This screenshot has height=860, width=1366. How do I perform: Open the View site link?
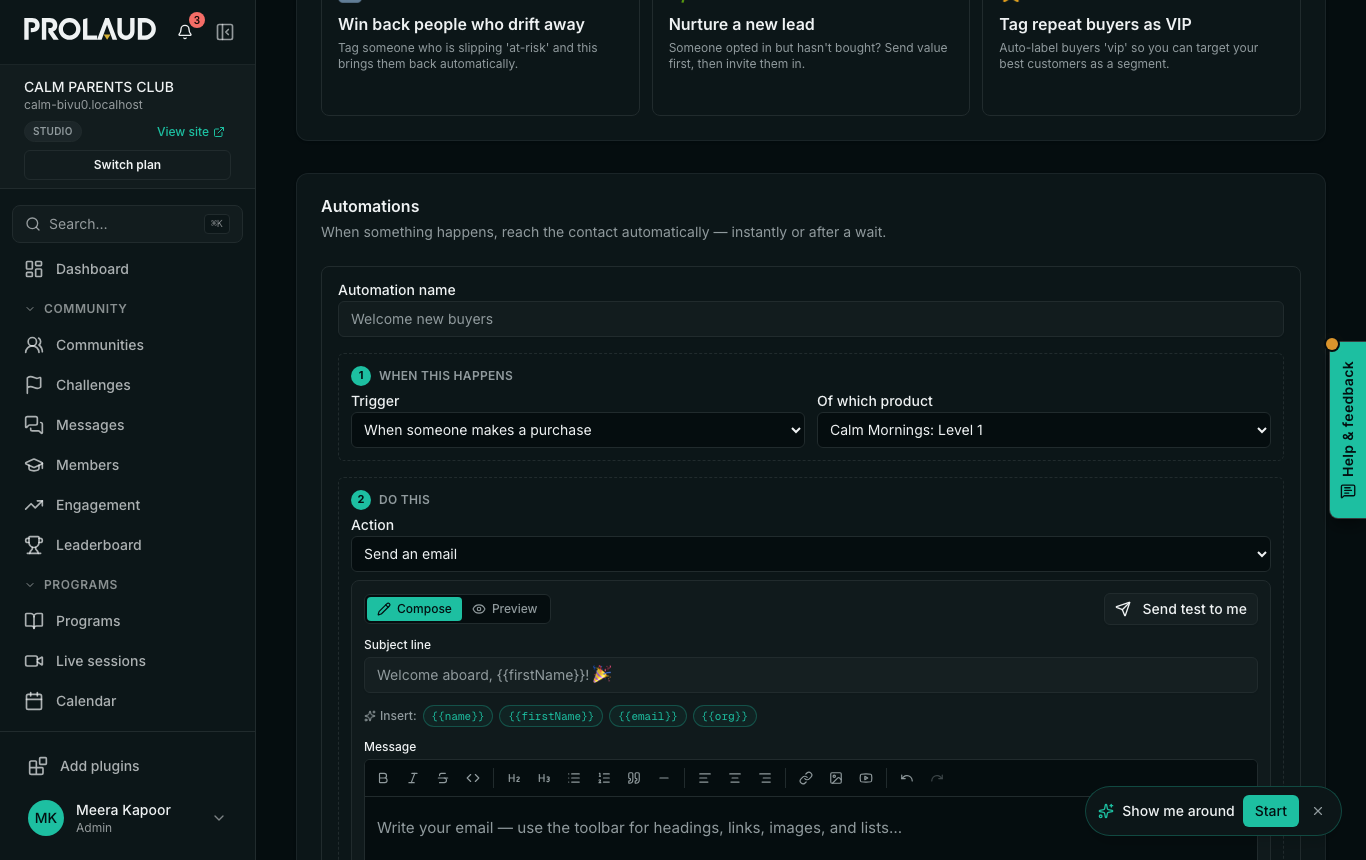point(191,132)
